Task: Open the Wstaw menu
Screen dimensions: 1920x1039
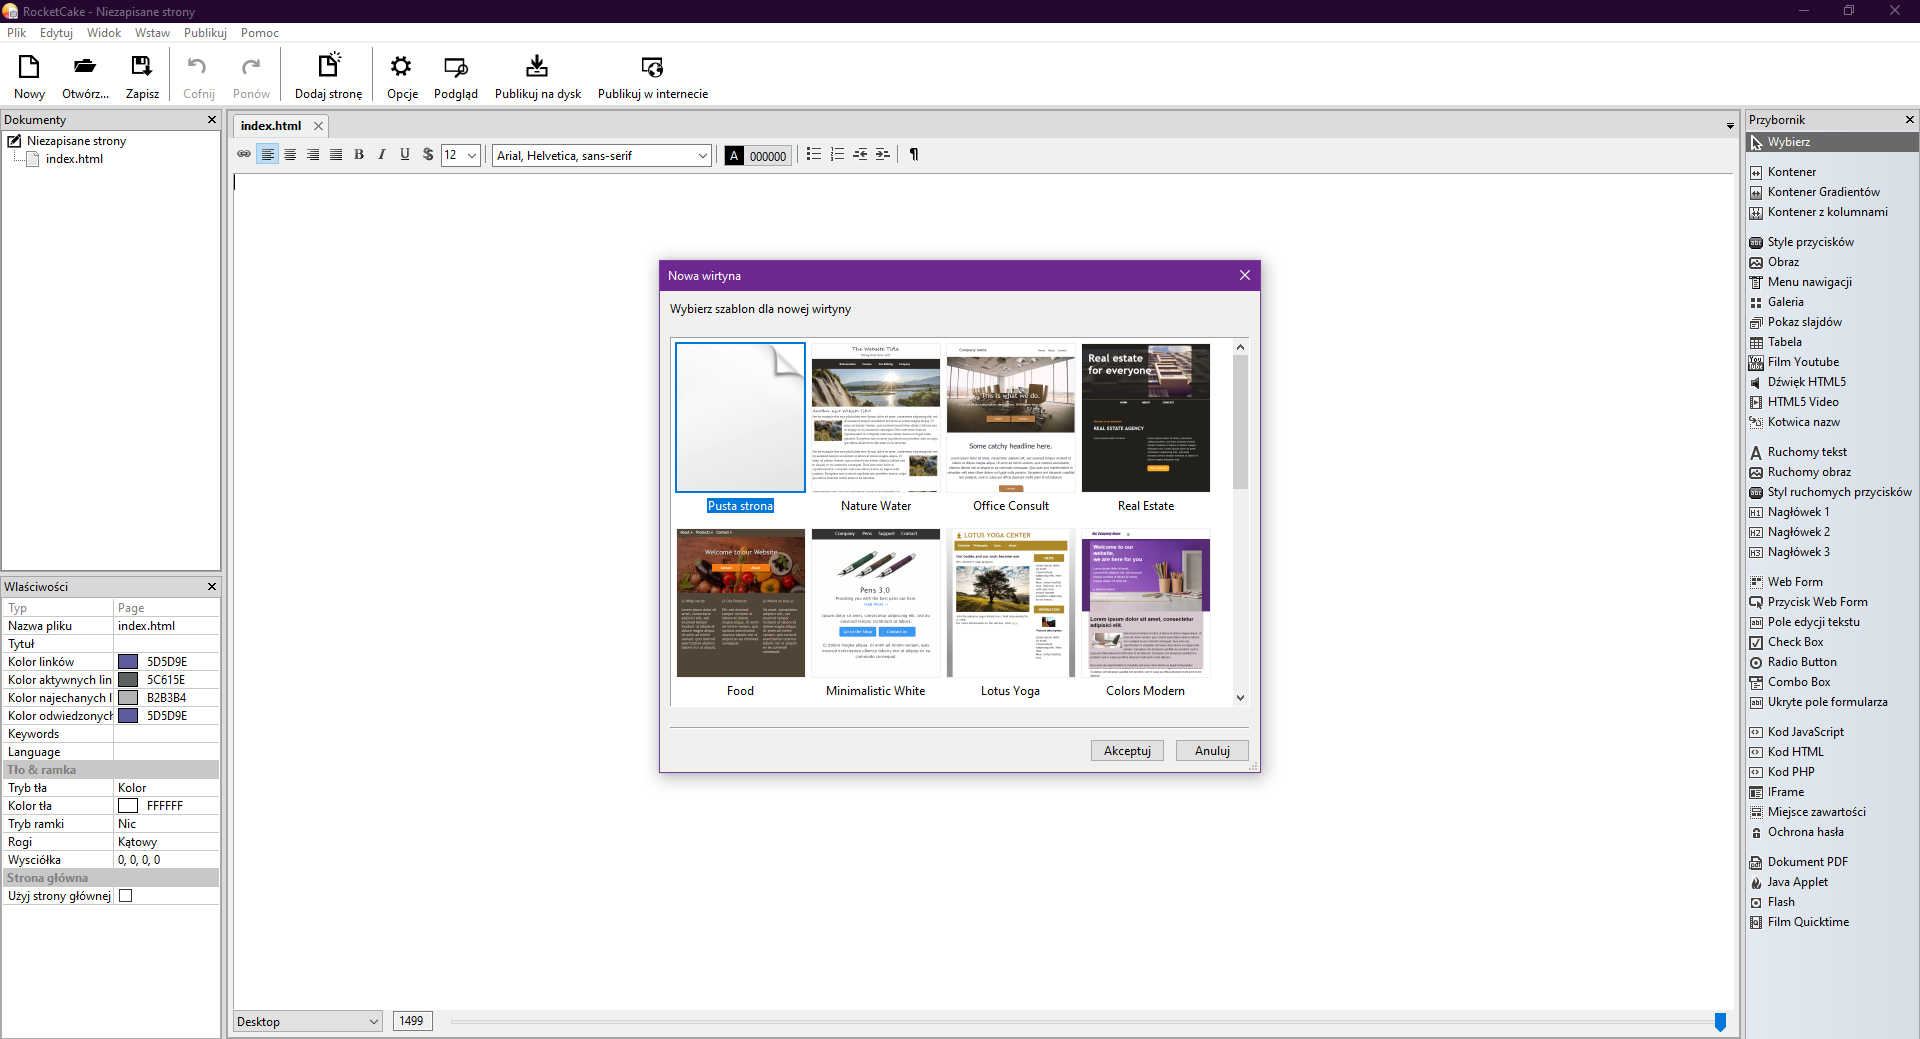Action: tap(152, 33)
